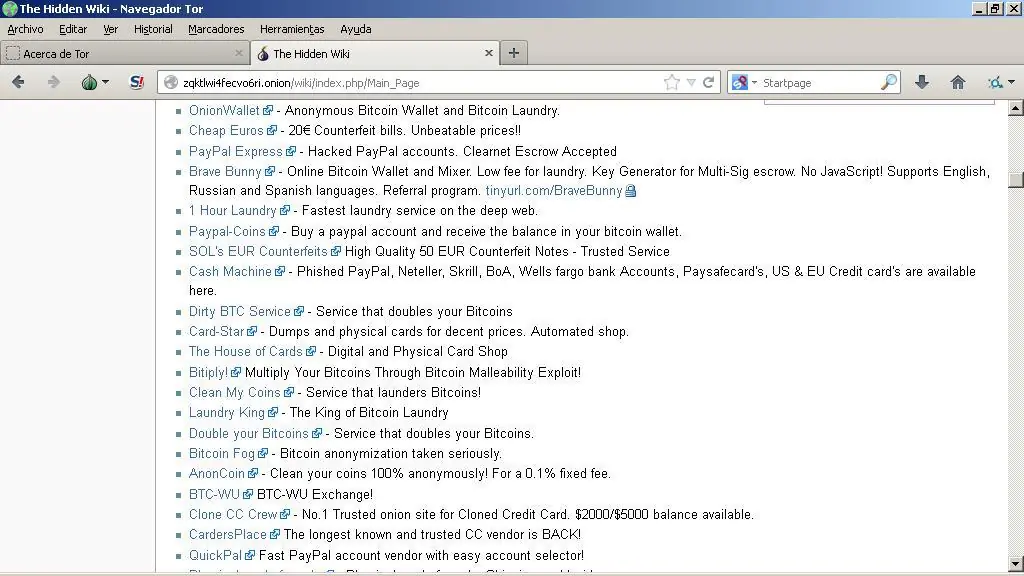Open the Cheap Euros link
The height and width of the screenshot is (576, 1024).
click(226, 131)
